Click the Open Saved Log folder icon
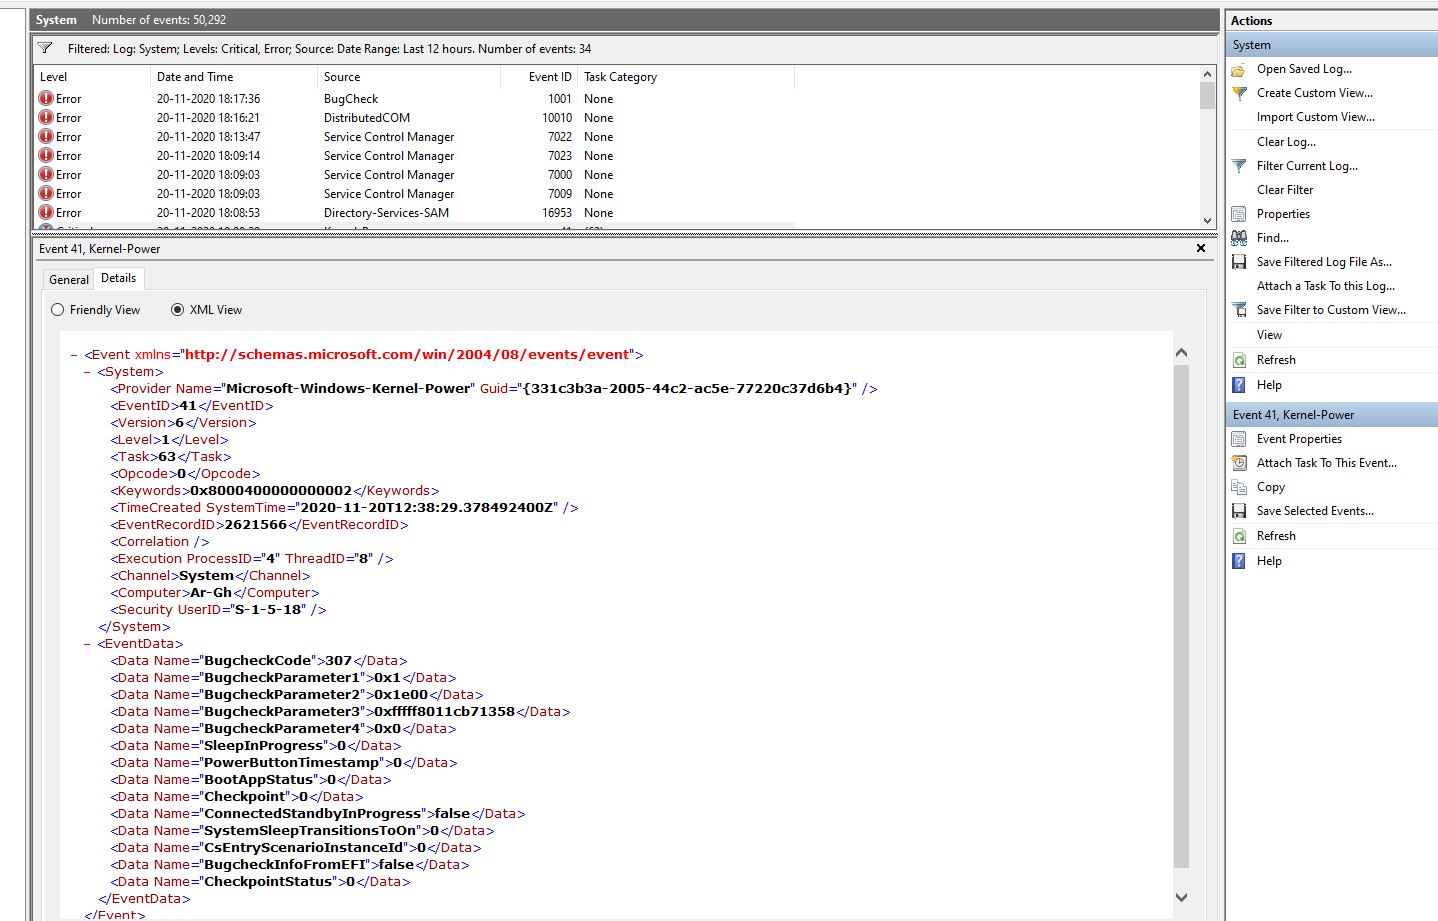Screen dimensions: 1438x921 pyautogui.click(x=1239, y=70)
